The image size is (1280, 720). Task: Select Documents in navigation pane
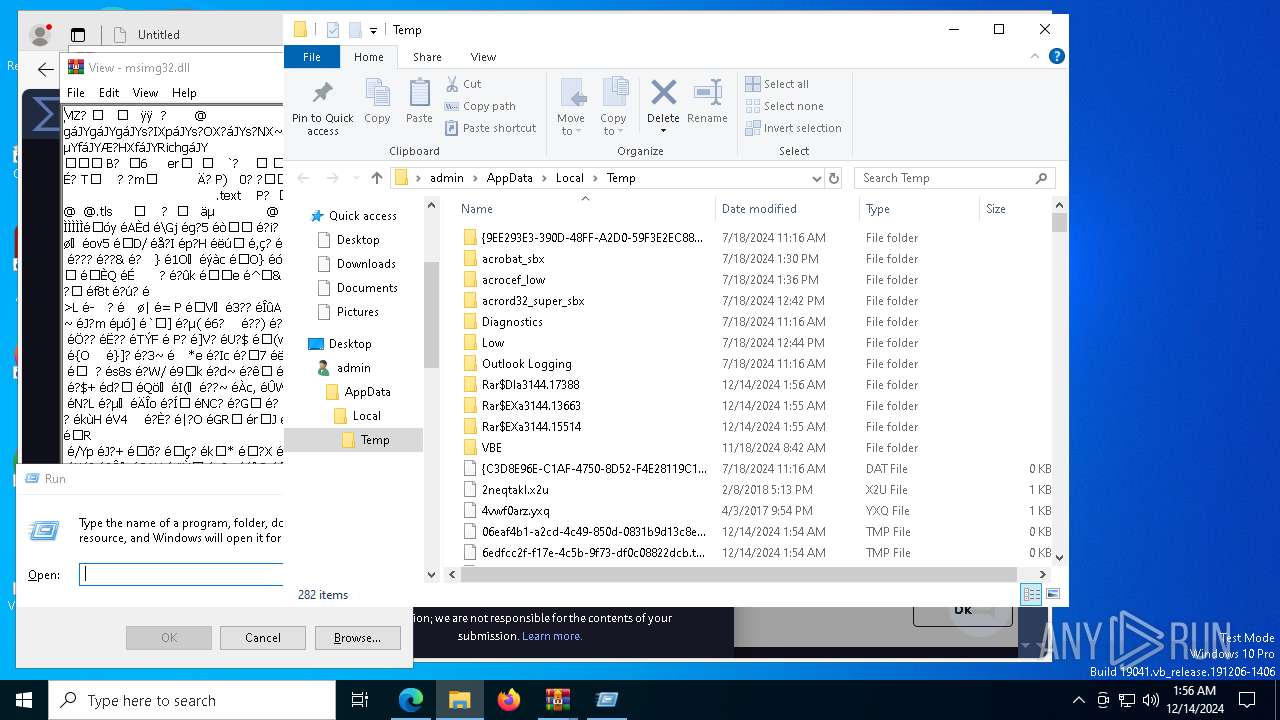pyautogui.click(x=367, y=288)
